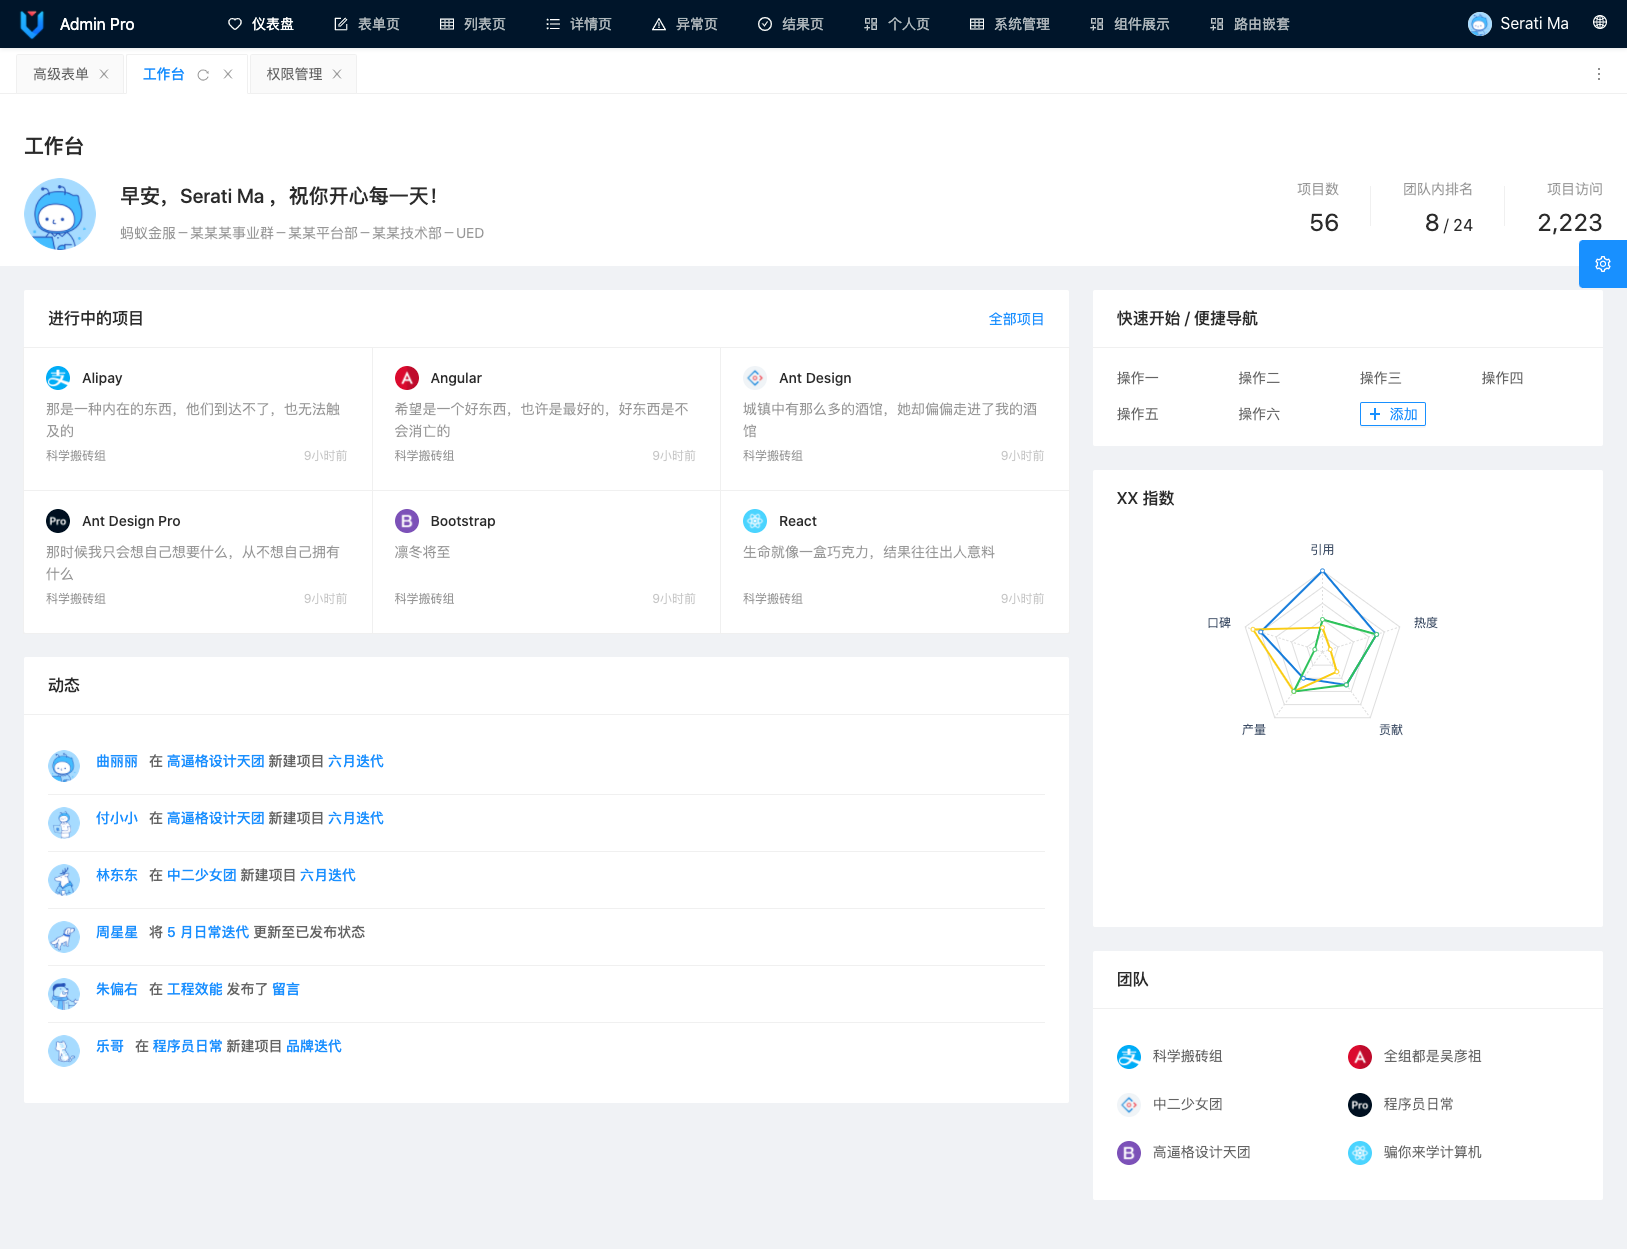This screenshot has width=1627, height=1249.
Task: Open the Serati Ma user dropdown
Action: pyautogui.click(x=1518, y=24)
